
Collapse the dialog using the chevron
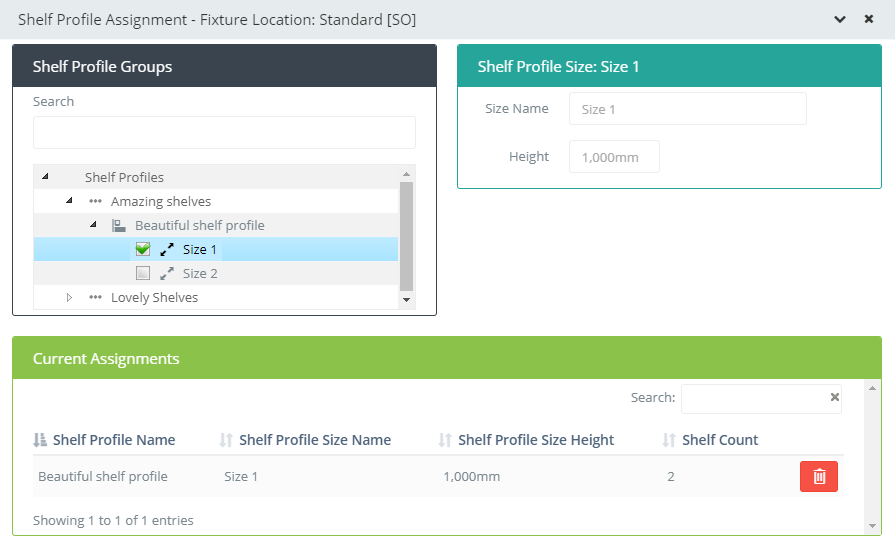(840, 19)
